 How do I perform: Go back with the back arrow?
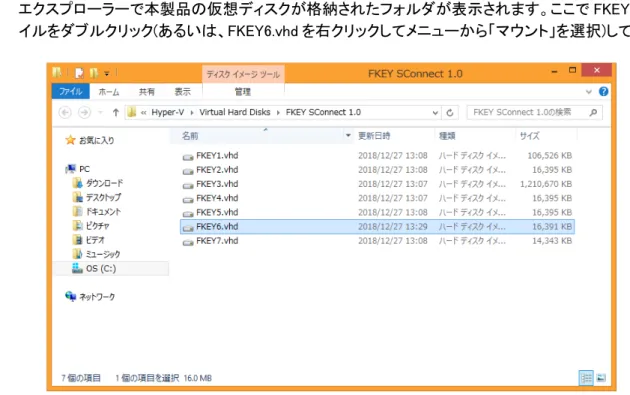[65, 113]
